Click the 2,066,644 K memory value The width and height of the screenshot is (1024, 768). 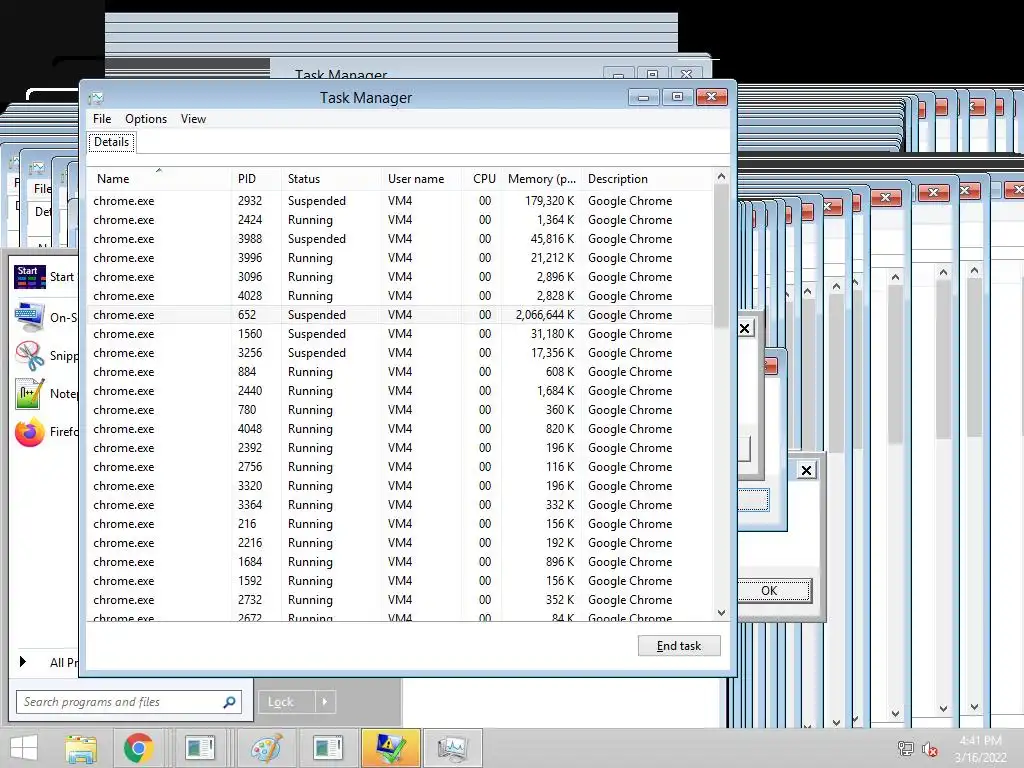tap(545, 315)
